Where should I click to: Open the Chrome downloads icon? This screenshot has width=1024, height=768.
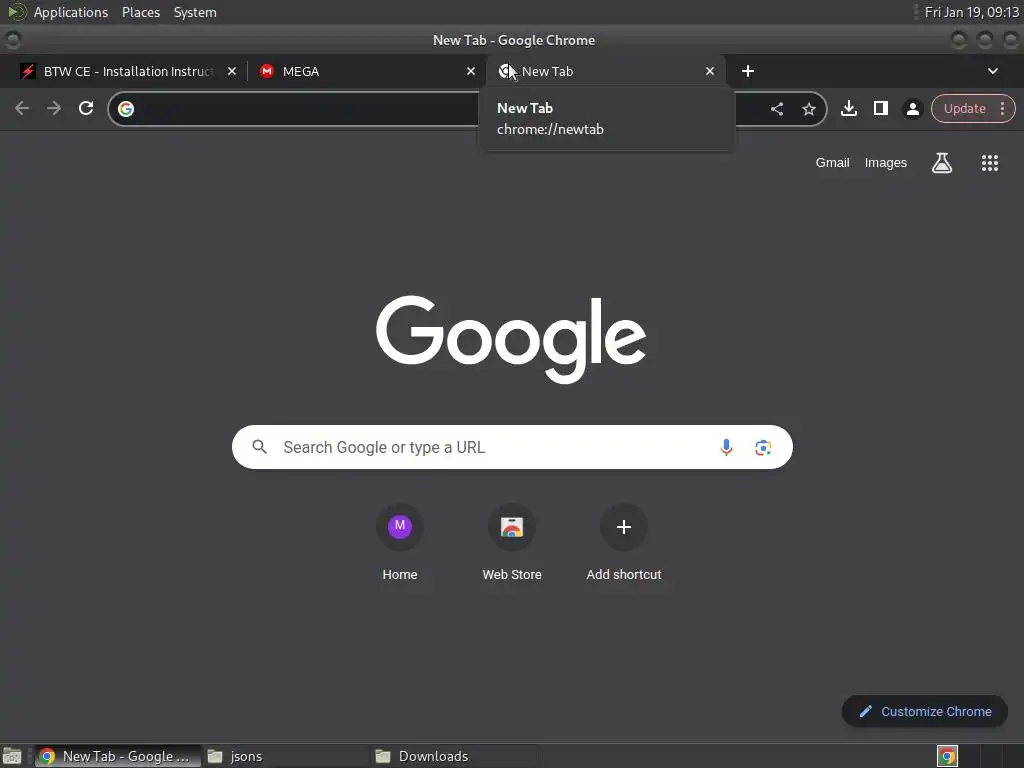point(848,108)
